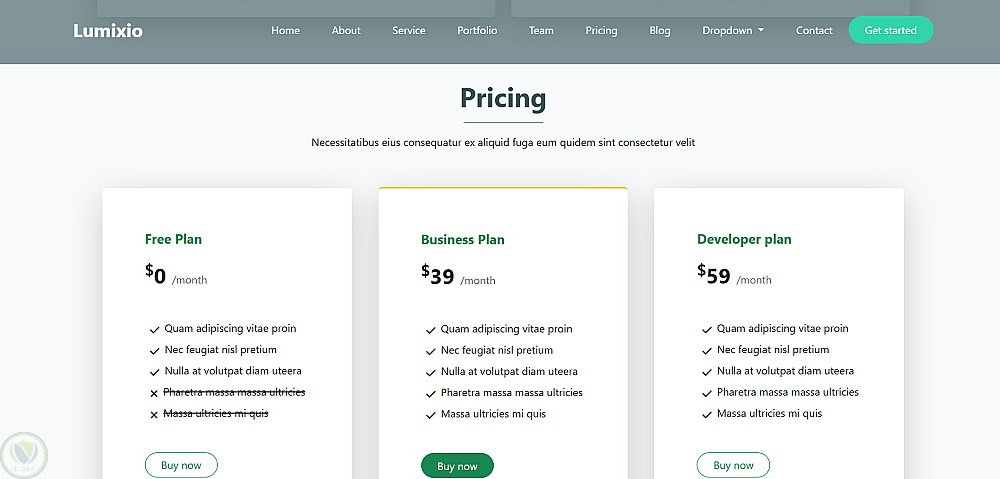
Task: Navigate to the Portfolio section
Action: (477, 31)
